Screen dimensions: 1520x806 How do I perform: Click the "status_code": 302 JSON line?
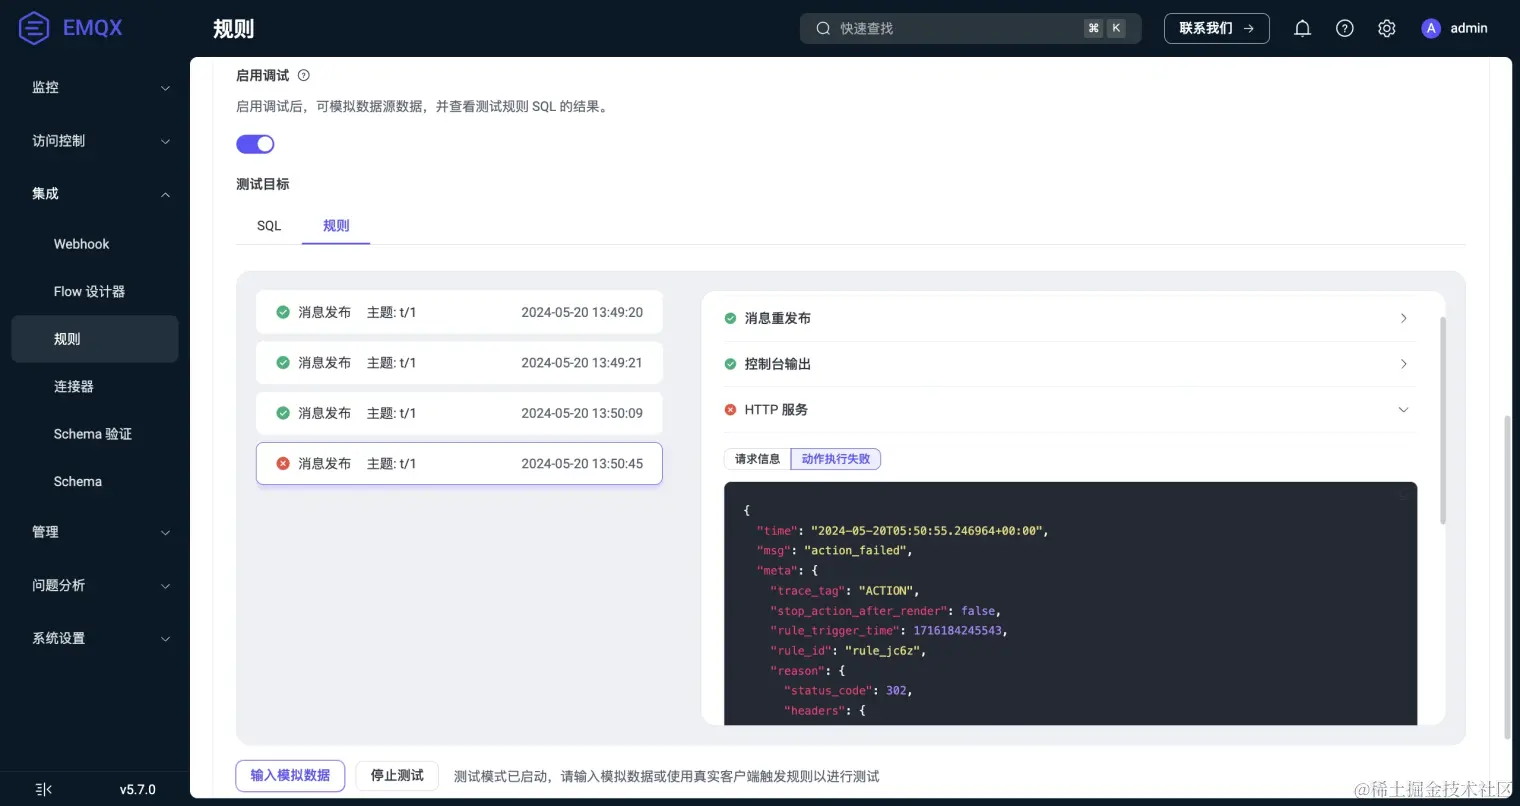848,690
